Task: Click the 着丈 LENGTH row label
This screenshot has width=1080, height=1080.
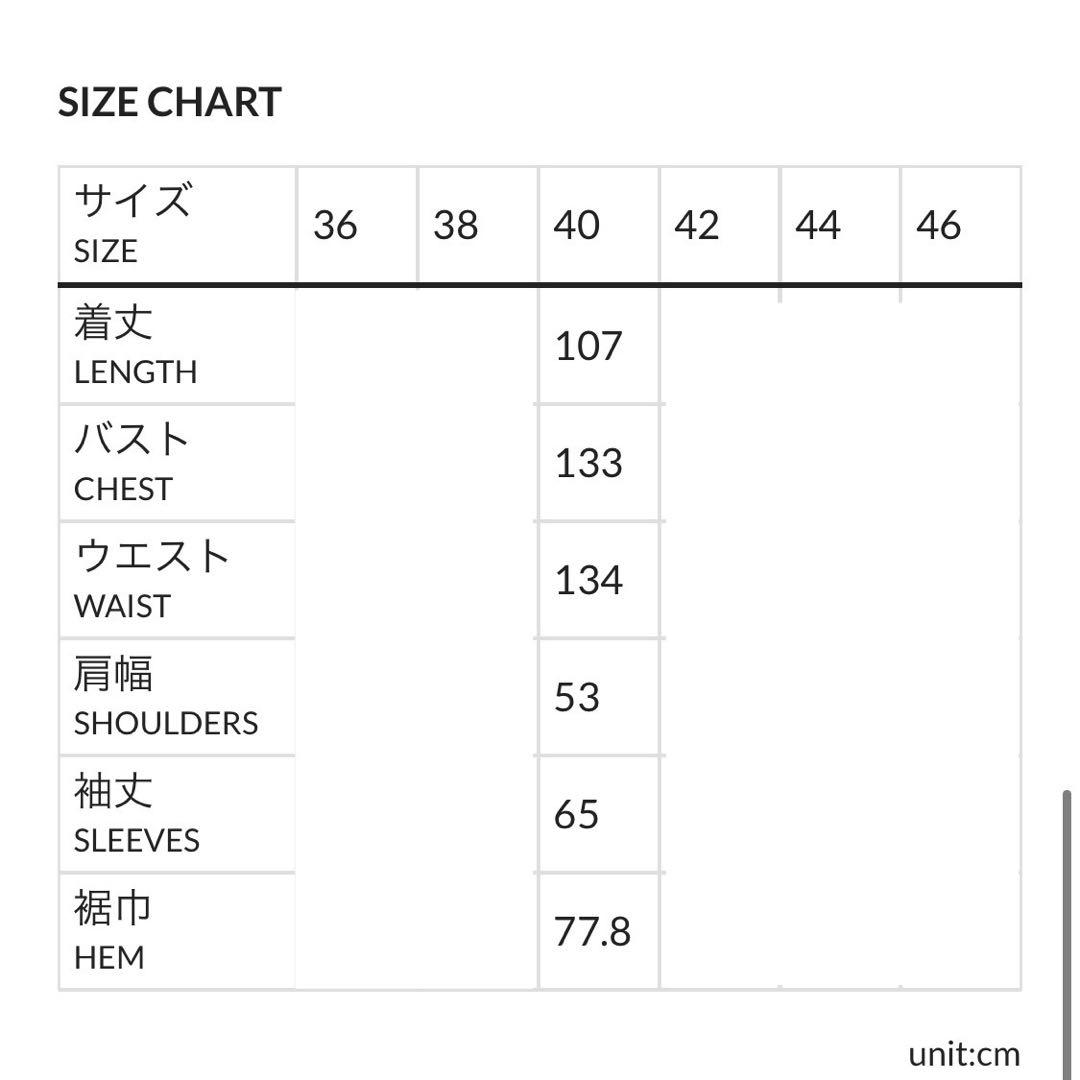Action: click(135, 346)
